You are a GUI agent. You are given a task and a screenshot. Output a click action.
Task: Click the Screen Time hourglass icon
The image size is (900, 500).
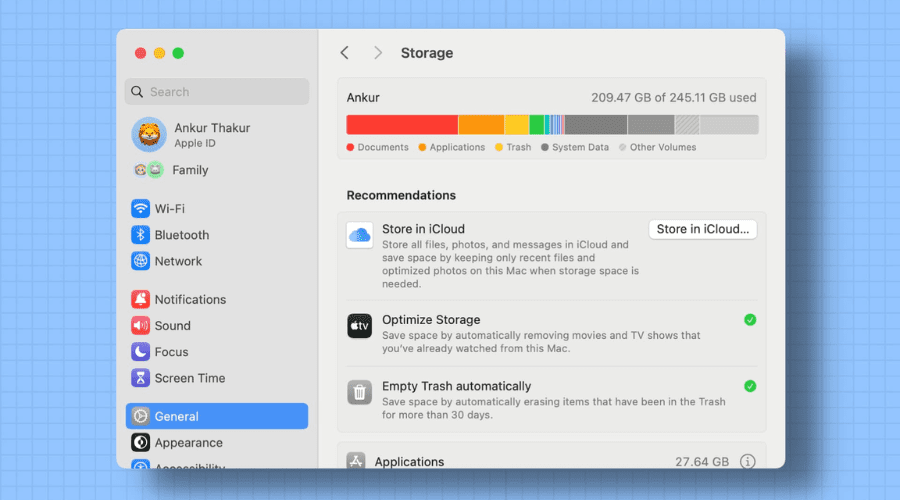140,378
